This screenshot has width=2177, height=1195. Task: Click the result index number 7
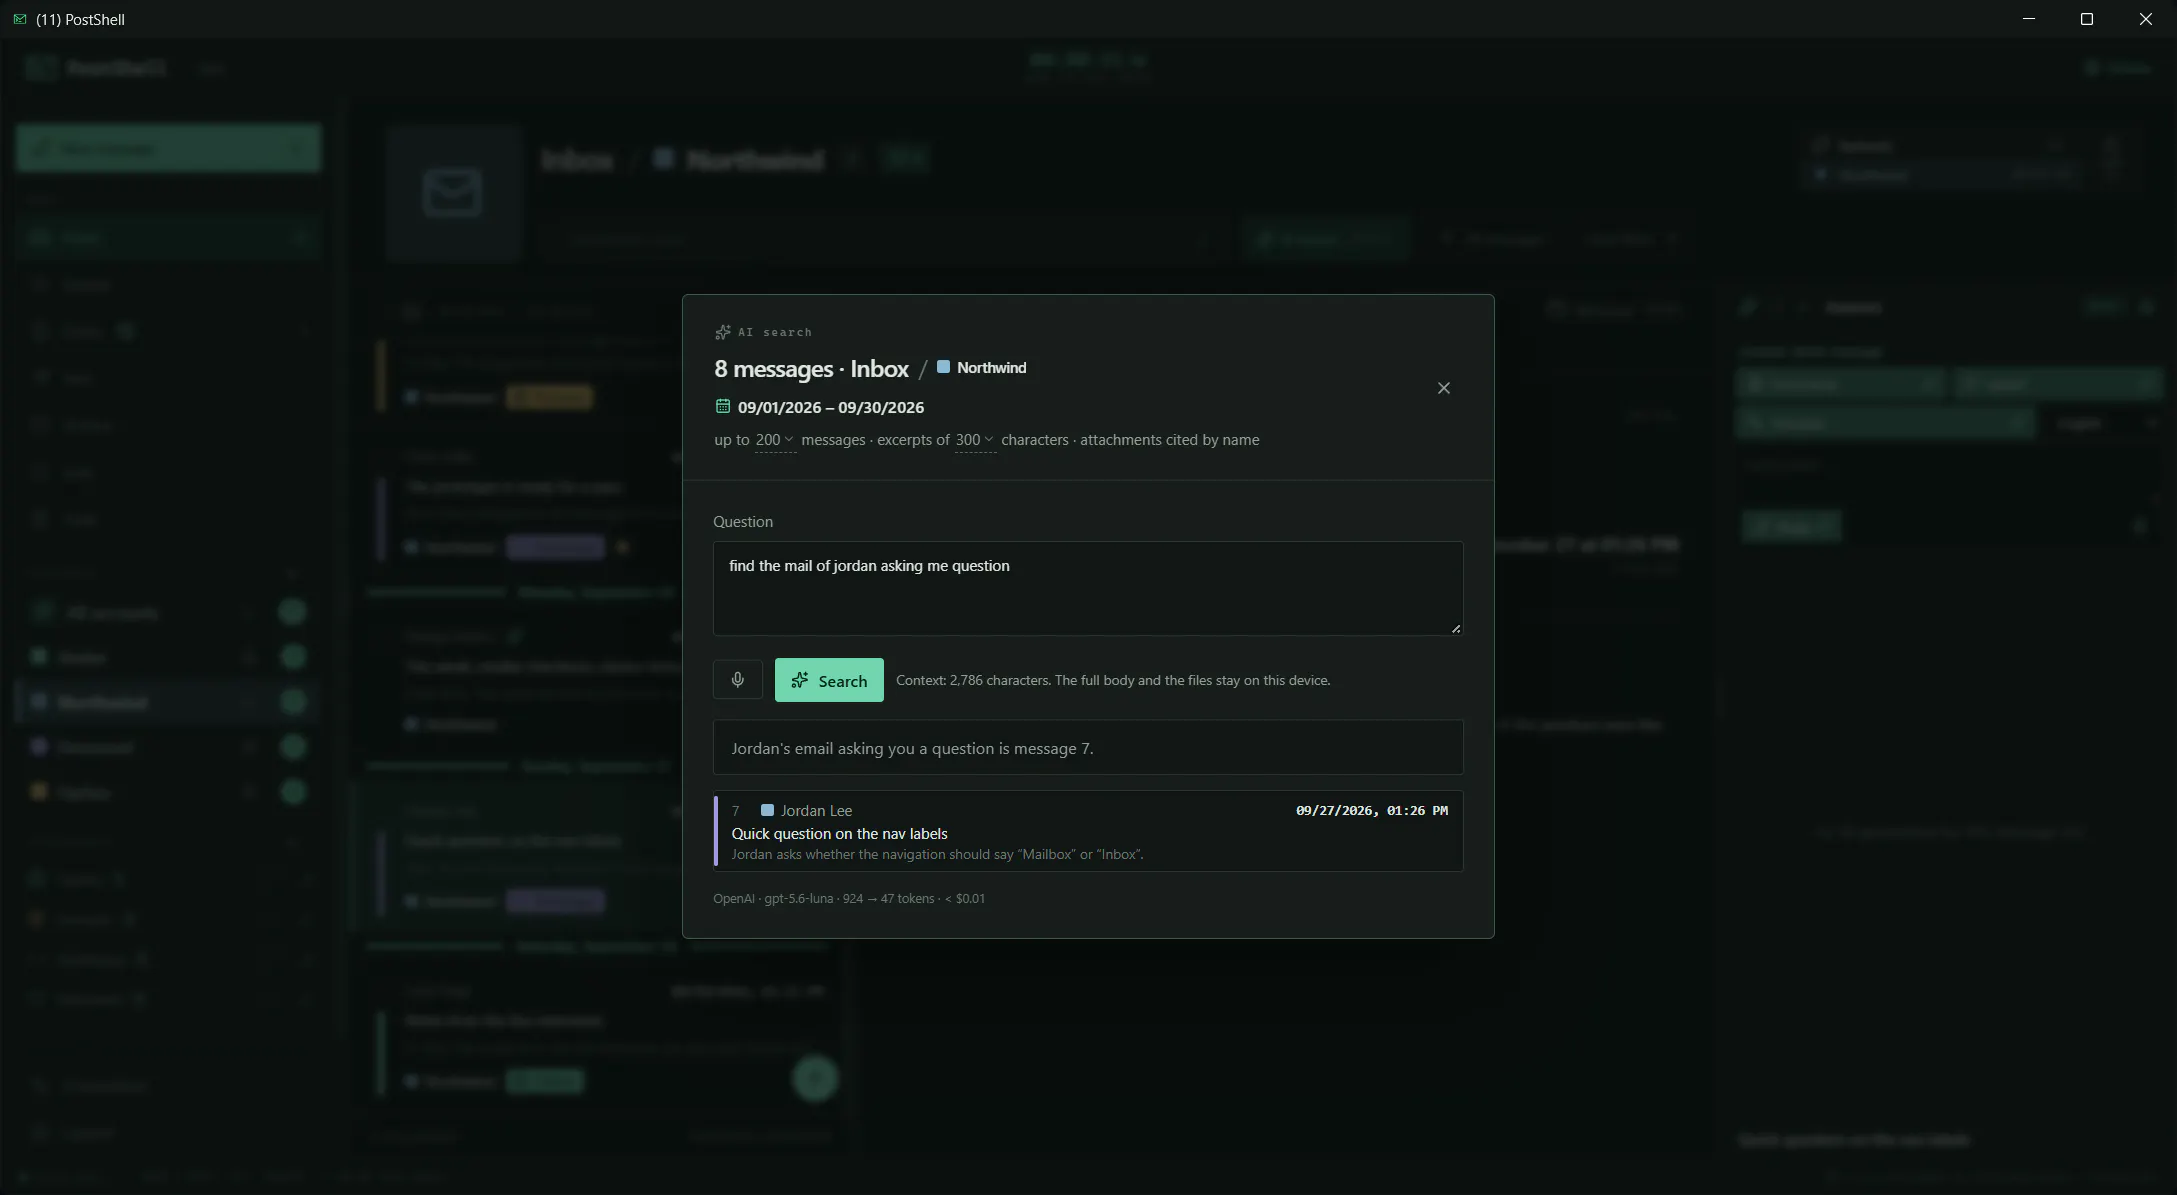(735, 811)
